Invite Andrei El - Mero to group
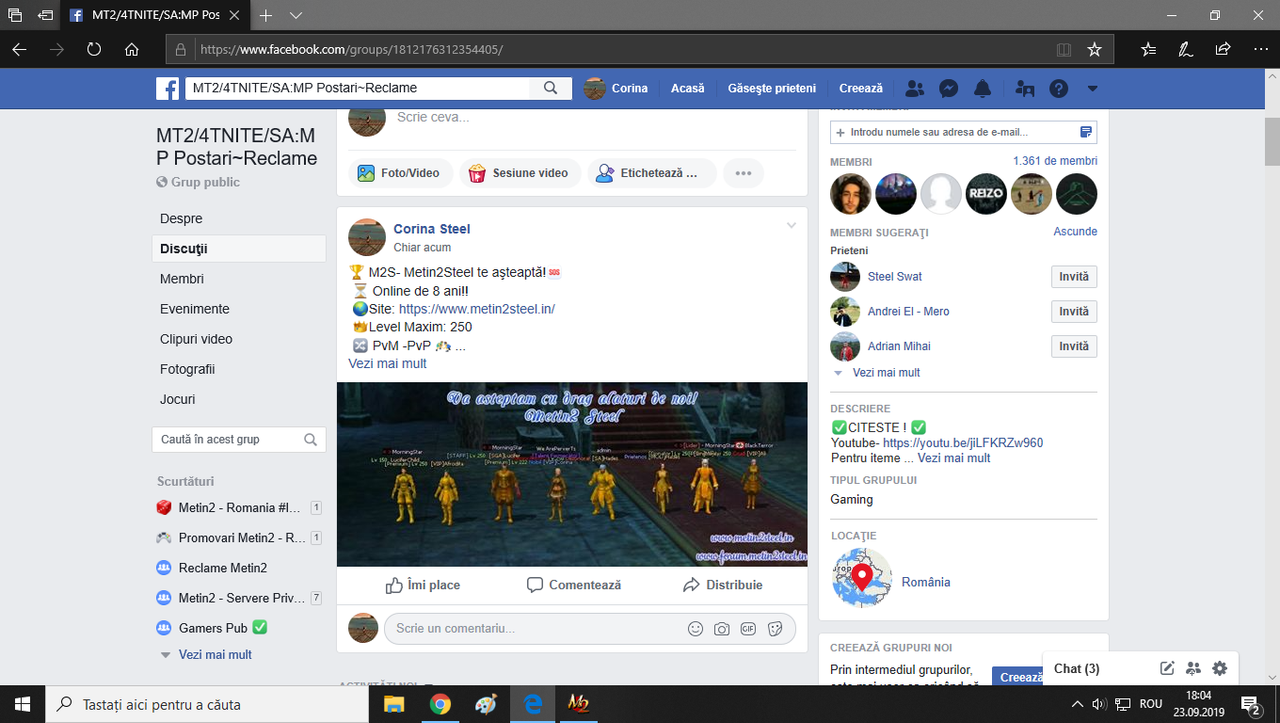 coord(1074,312)
